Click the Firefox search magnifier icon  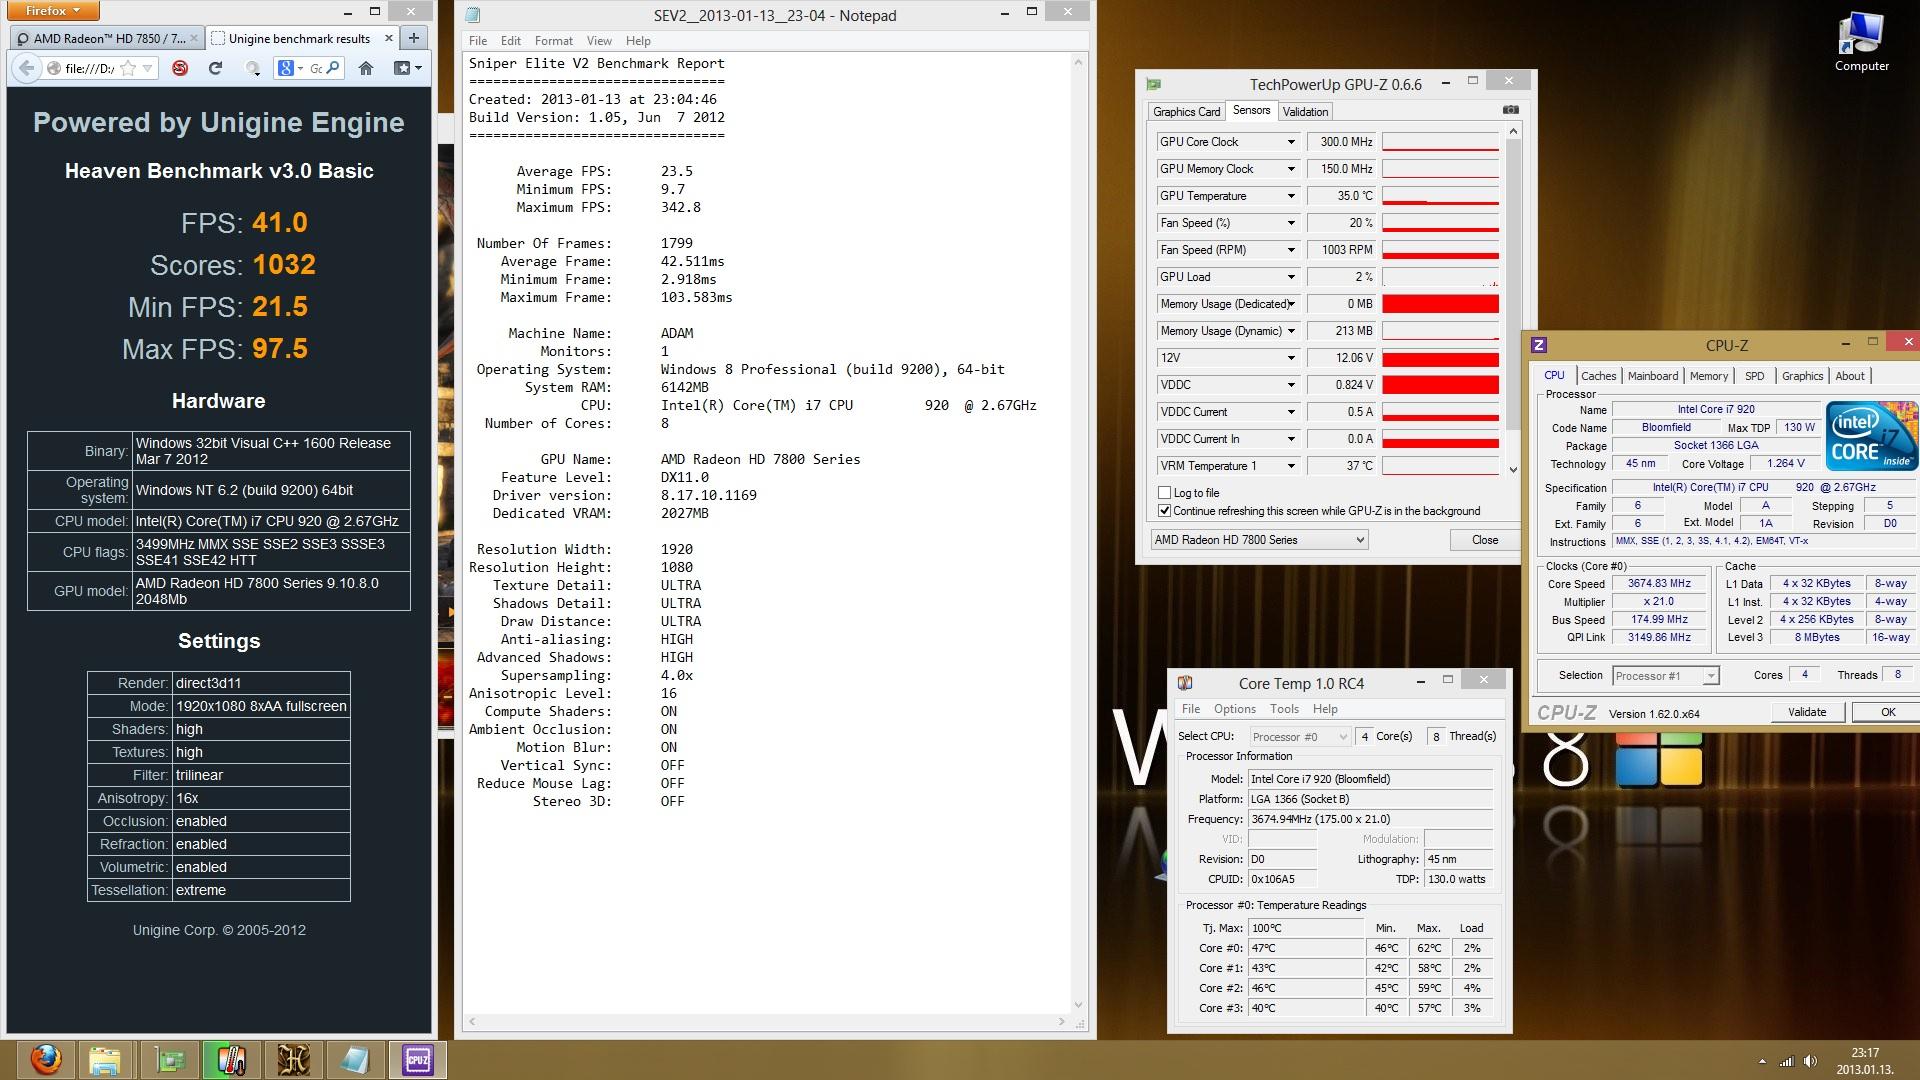(333, 68)
